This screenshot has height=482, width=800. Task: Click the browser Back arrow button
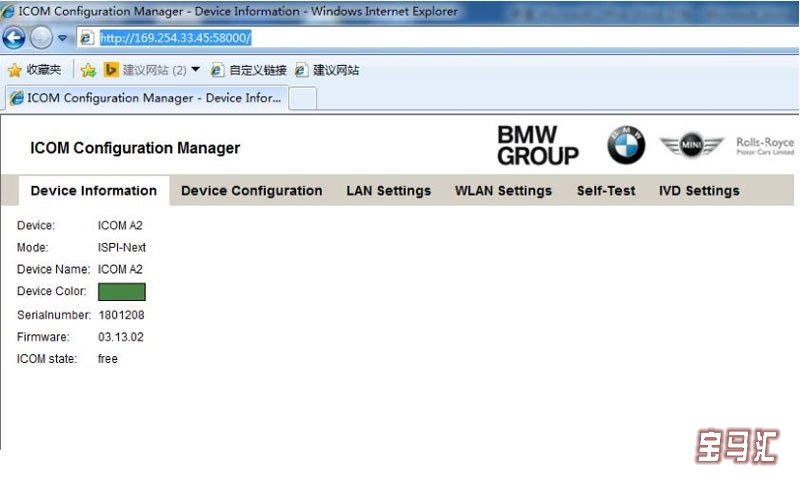14,38
